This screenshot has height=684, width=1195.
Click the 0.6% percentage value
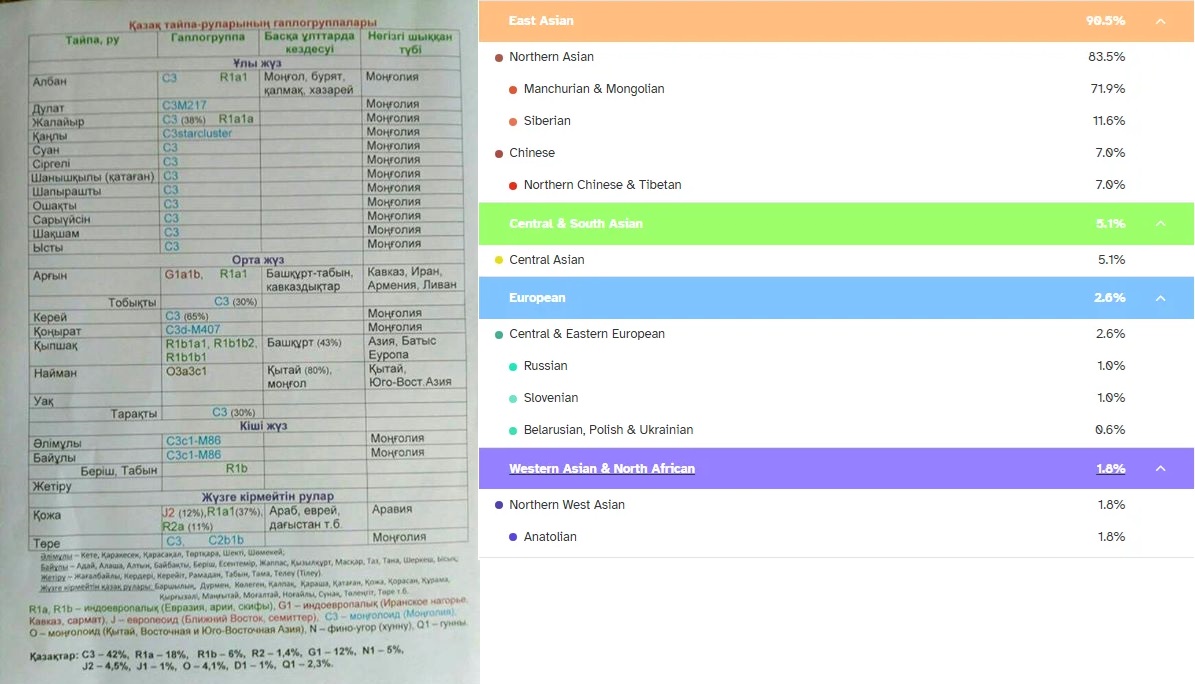coord(1110,429)
